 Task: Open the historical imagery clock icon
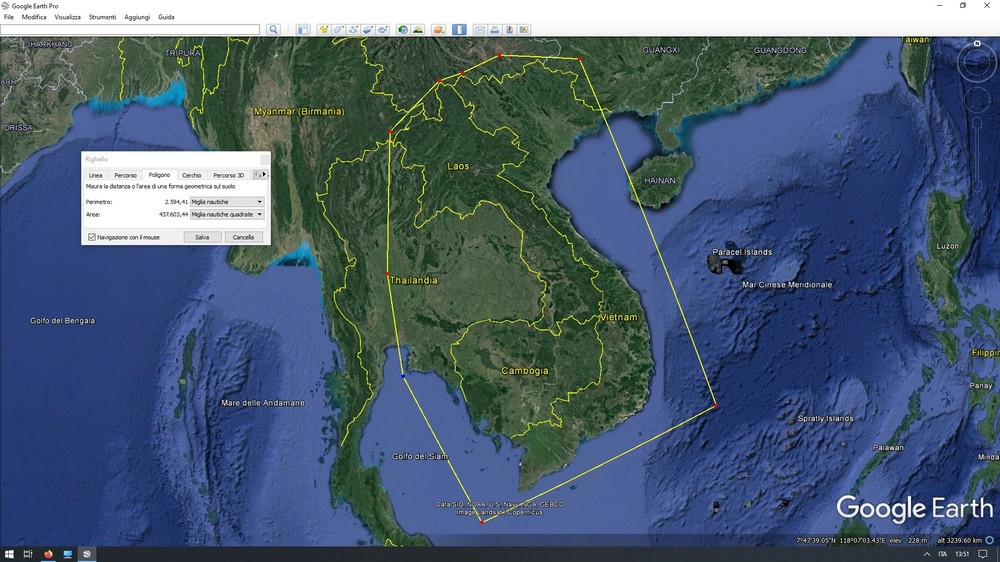[402, 29]
